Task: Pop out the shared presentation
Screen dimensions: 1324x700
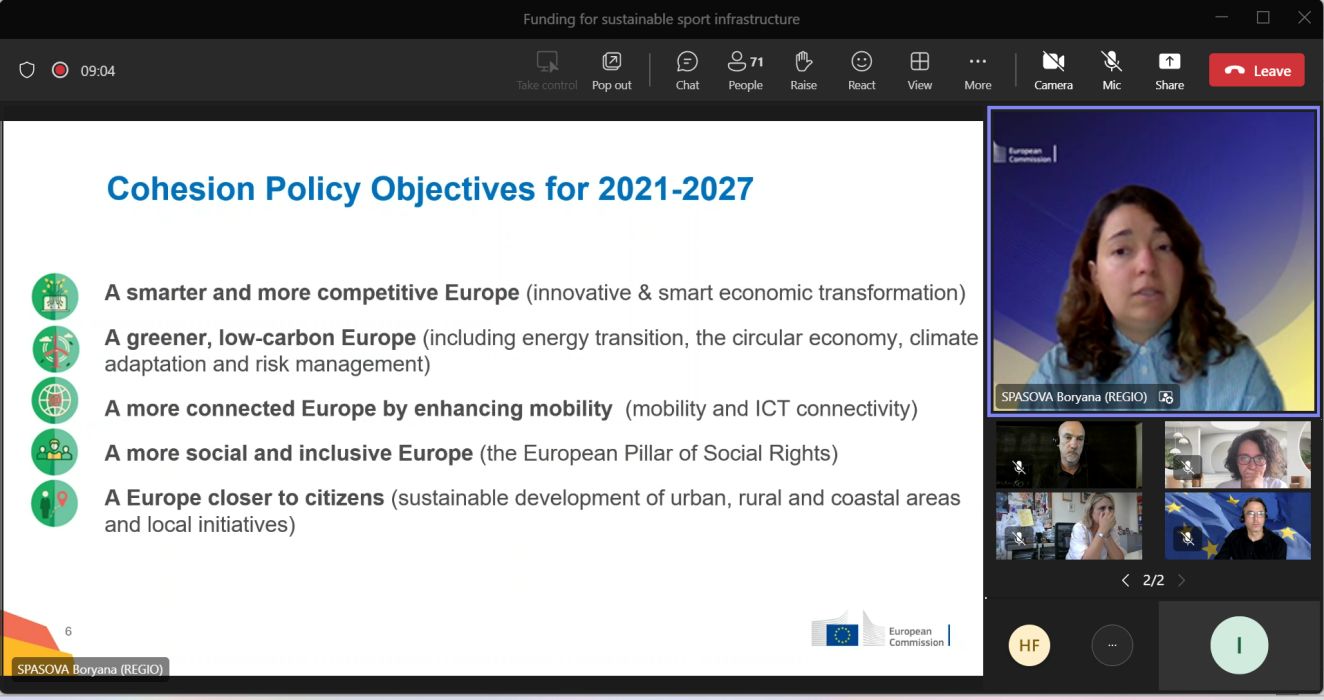Action: [x=611, y=71]
